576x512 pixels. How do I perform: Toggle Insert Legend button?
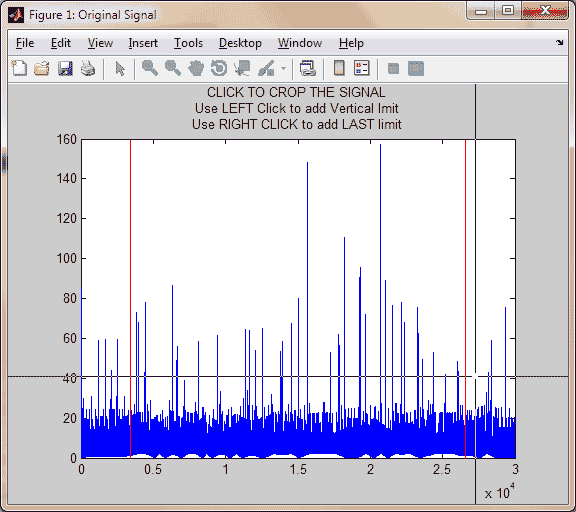coord(361,69)
